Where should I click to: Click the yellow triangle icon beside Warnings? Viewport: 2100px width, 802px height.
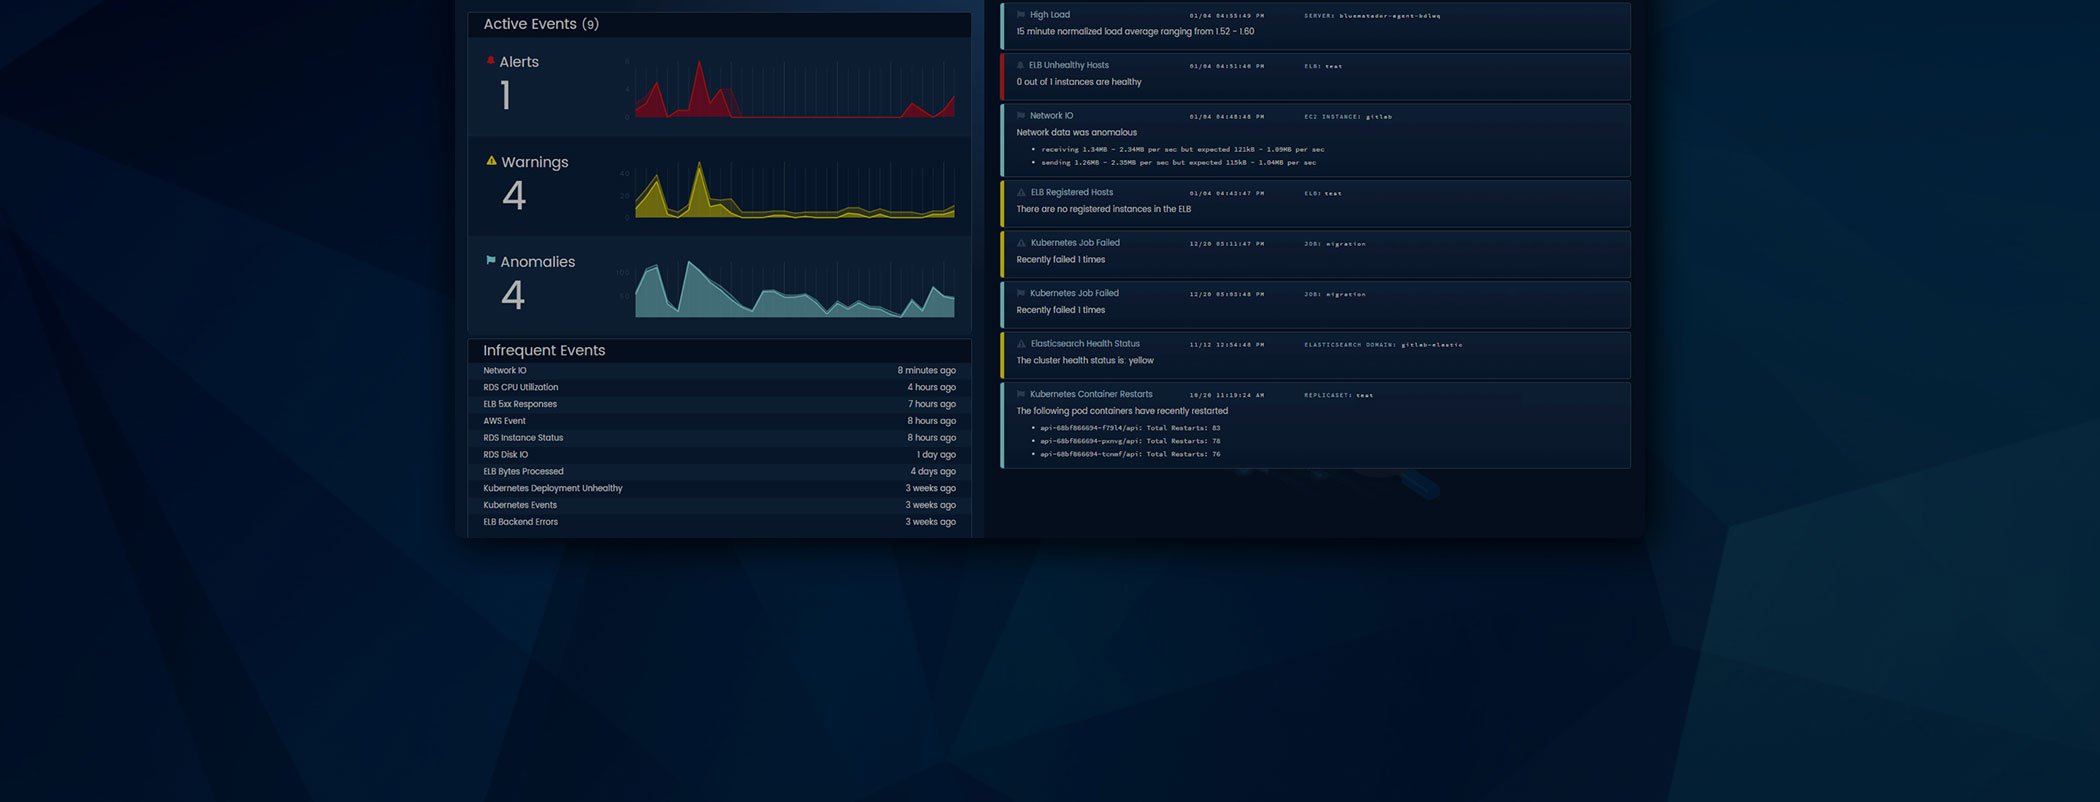491,161
